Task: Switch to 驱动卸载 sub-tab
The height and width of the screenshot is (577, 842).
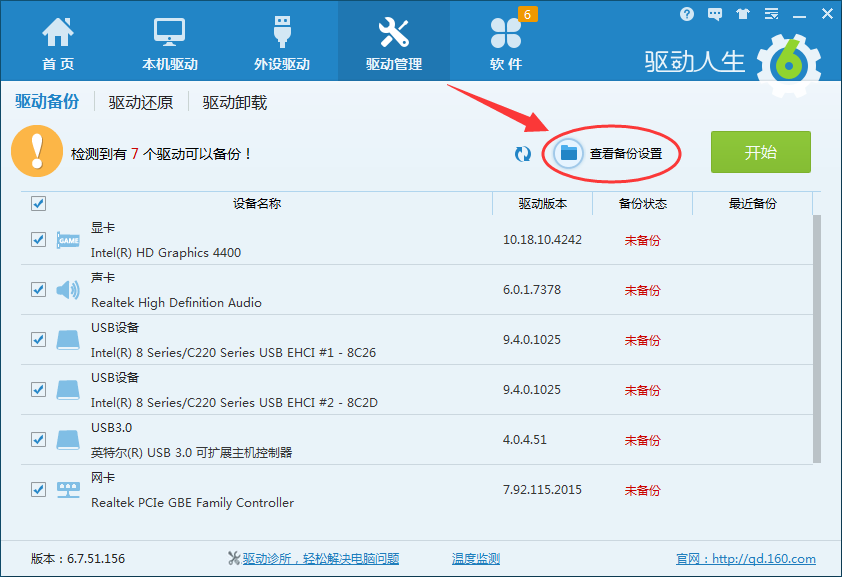Action: pyautogui.click(x=235, y=102)
